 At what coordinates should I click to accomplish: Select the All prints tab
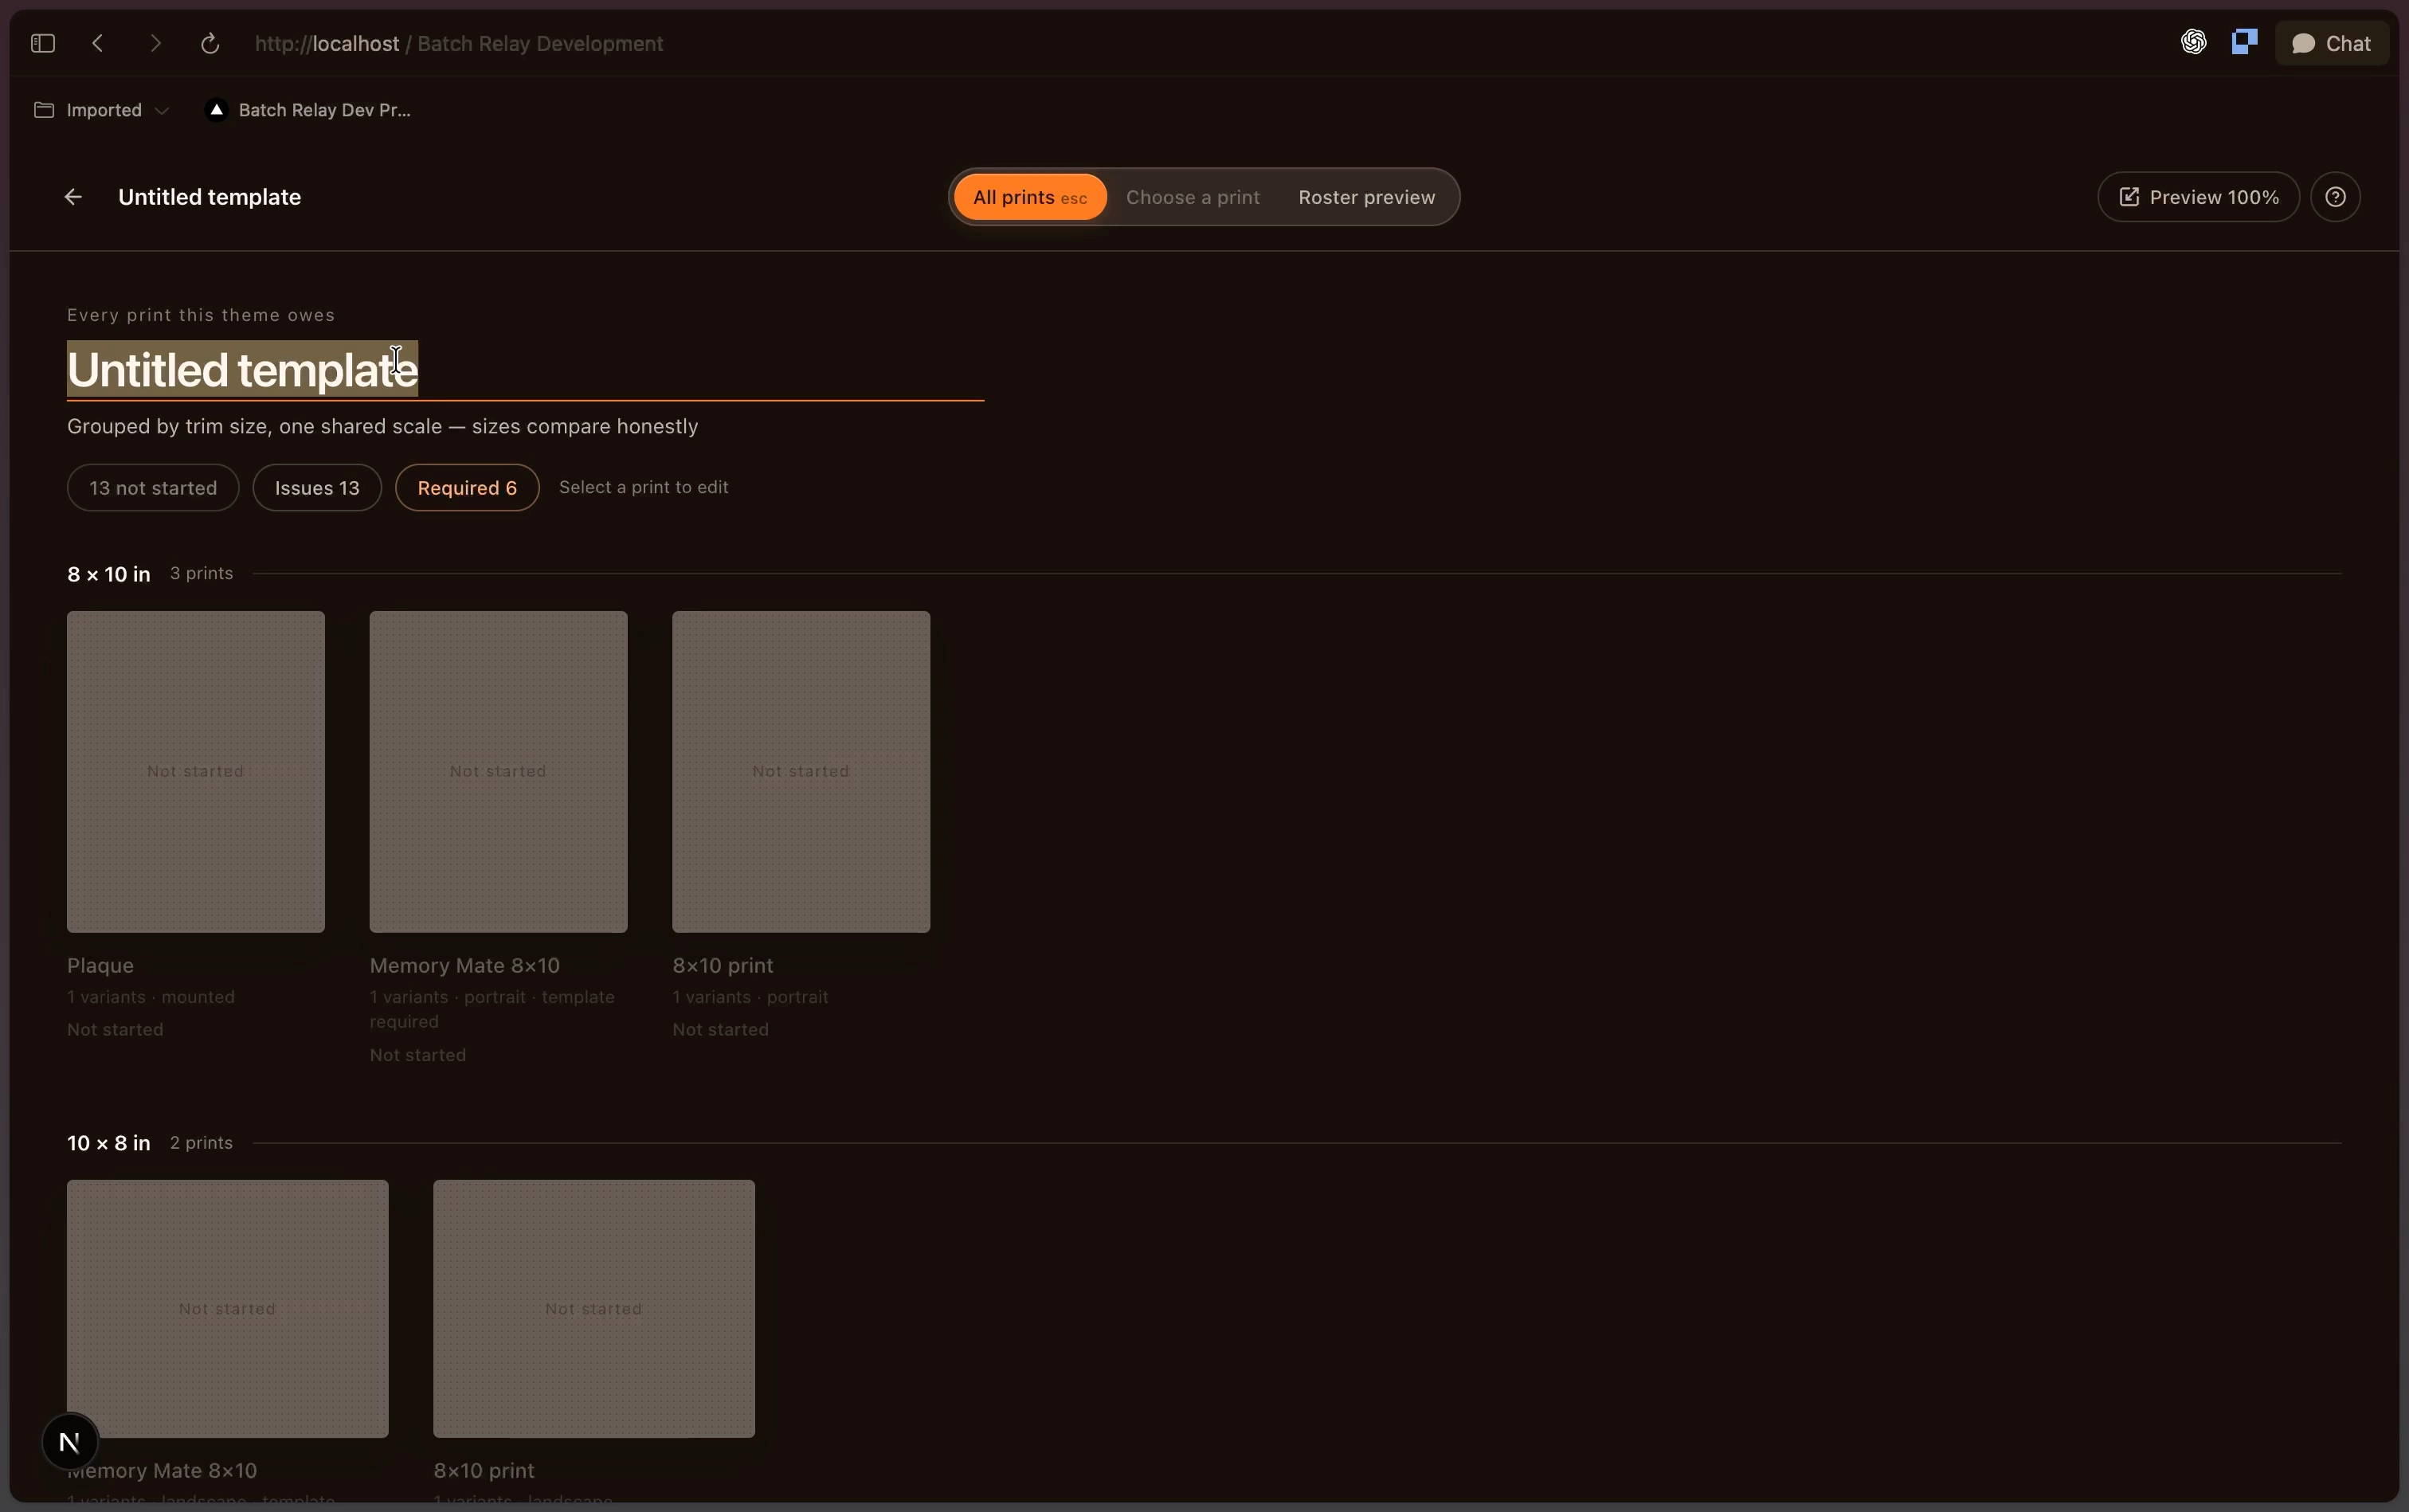pyautogui.click(x=1030, y=197)
